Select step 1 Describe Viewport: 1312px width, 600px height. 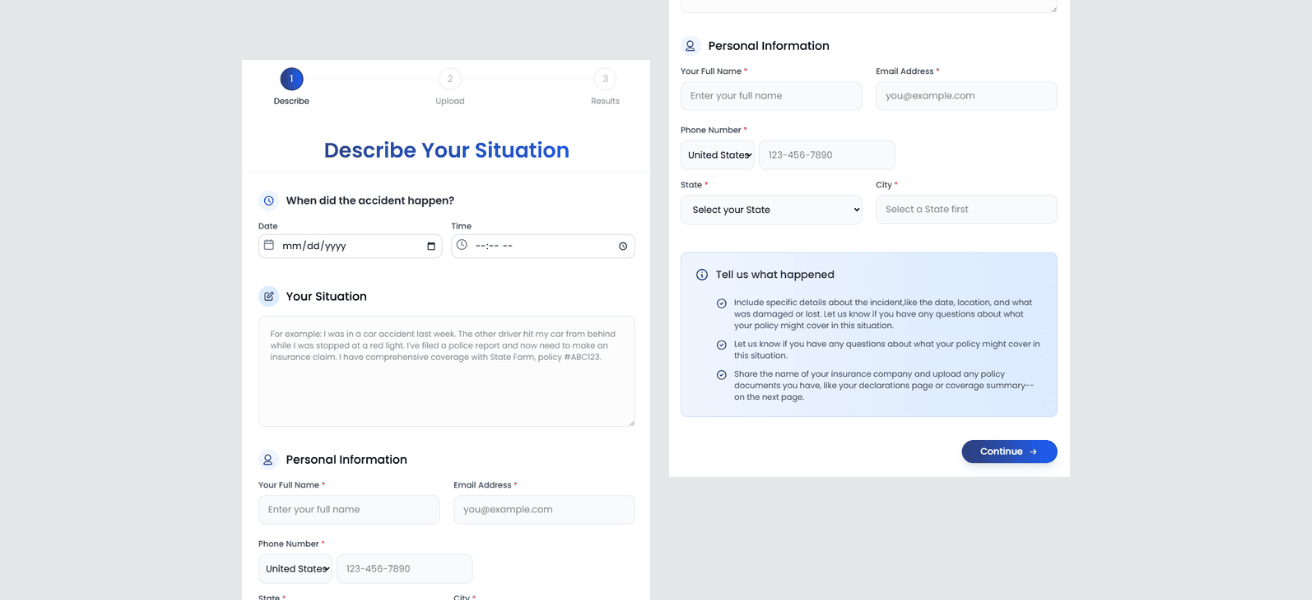291,79
